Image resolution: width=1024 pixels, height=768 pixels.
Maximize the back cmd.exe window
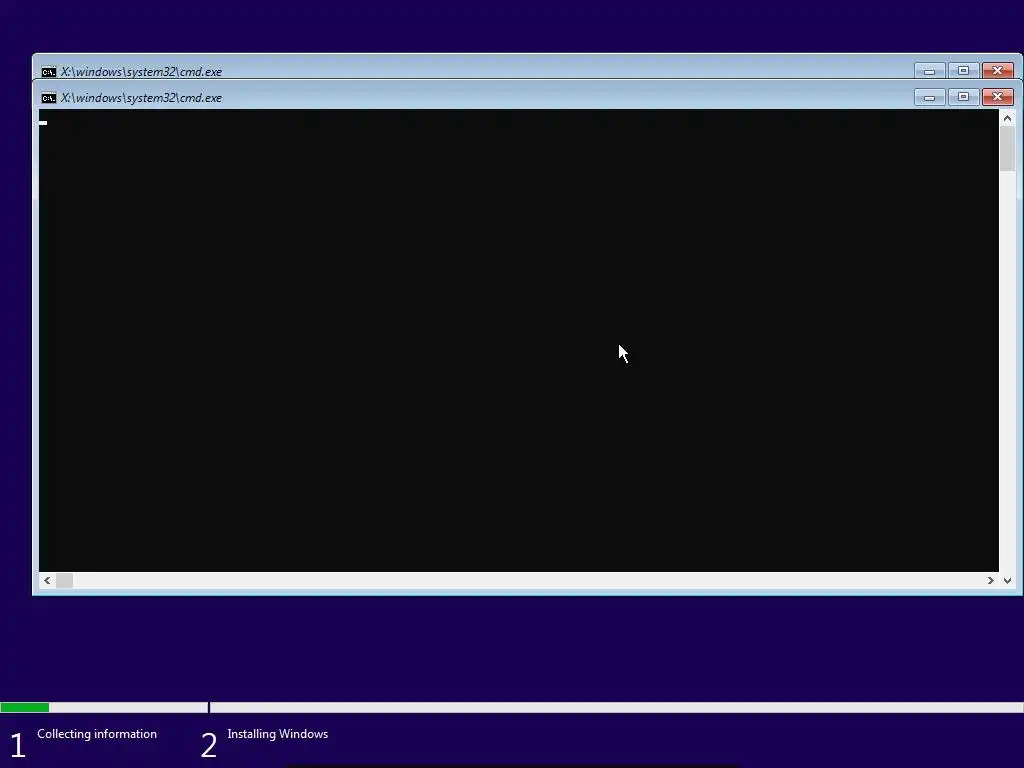[x=963, y=71]
